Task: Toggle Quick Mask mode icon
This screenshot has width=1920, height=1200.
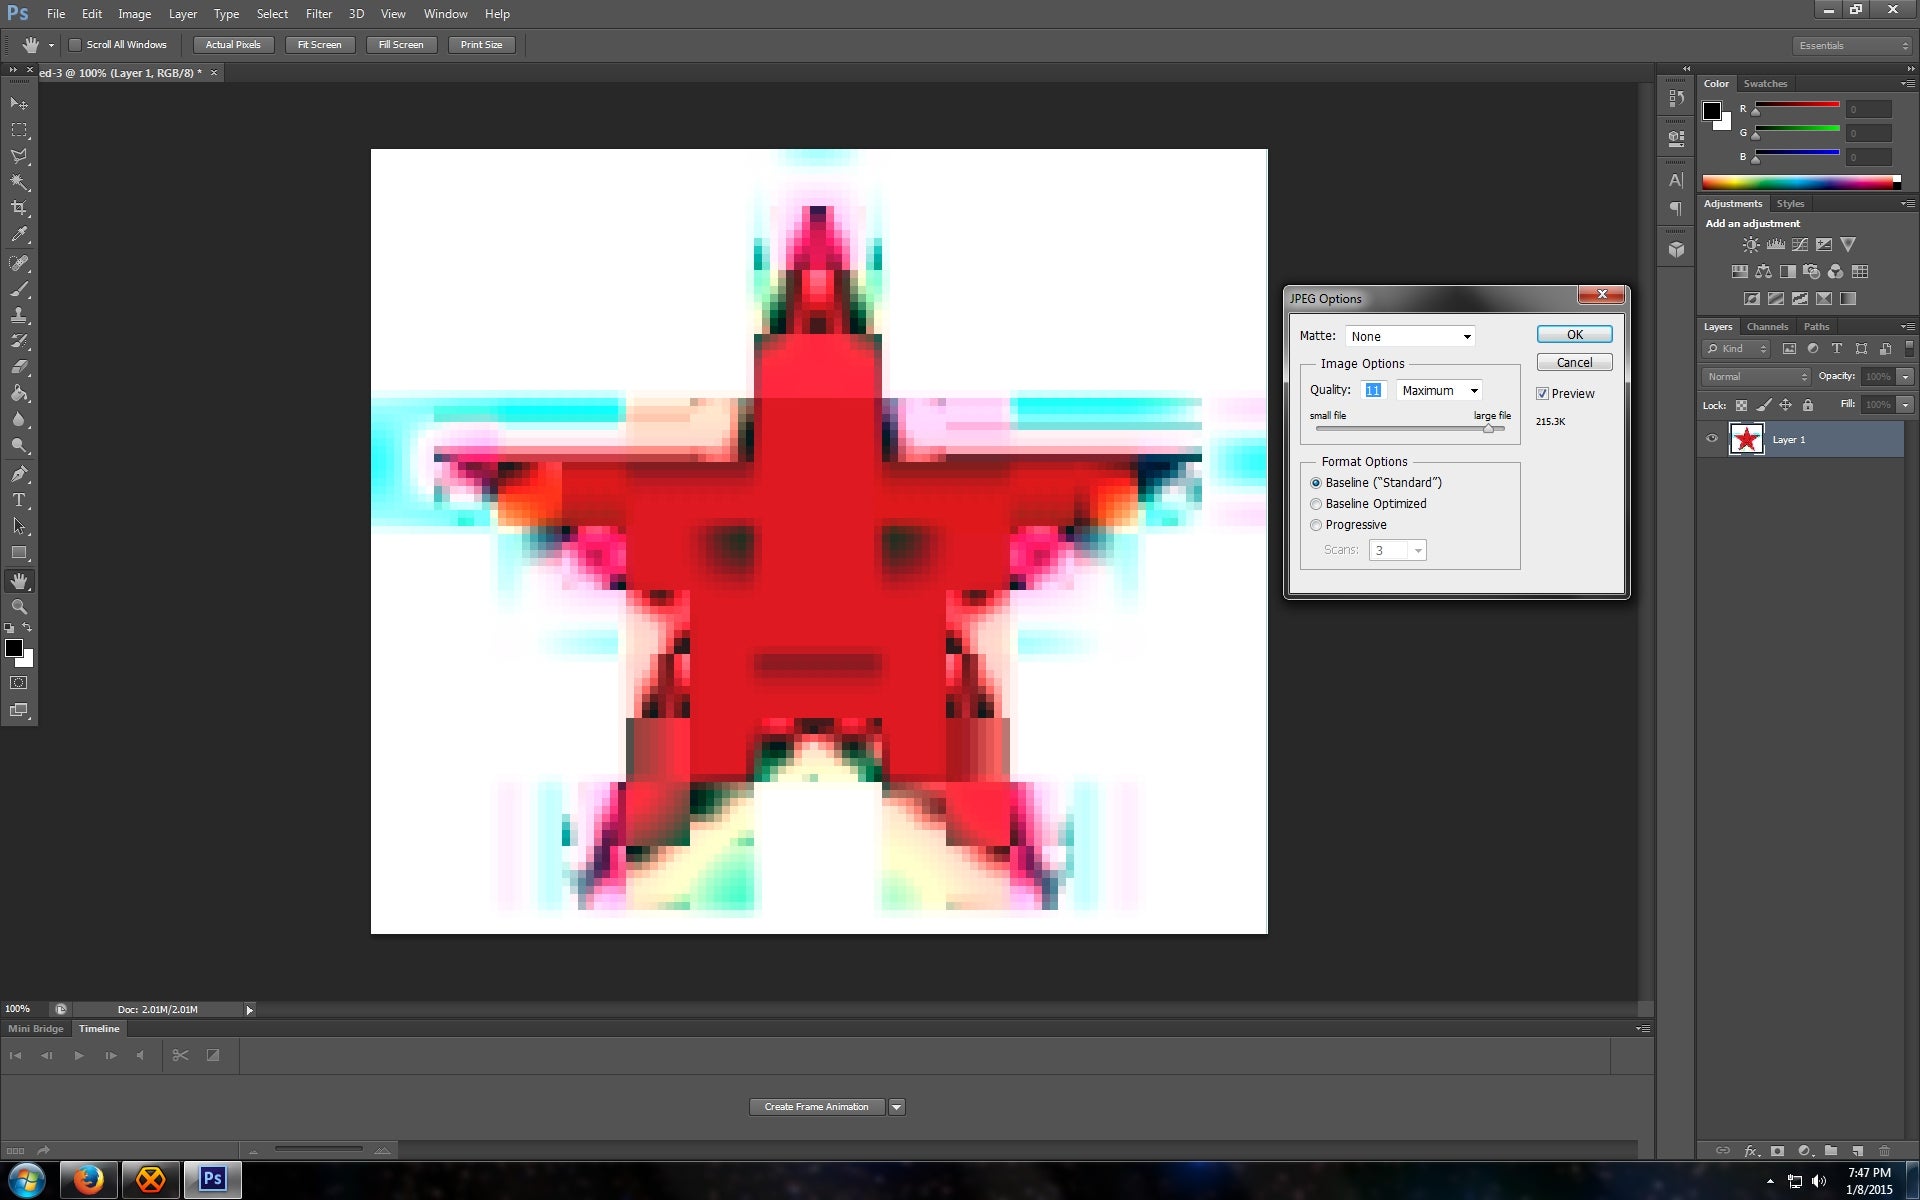Action: (19, 683)
